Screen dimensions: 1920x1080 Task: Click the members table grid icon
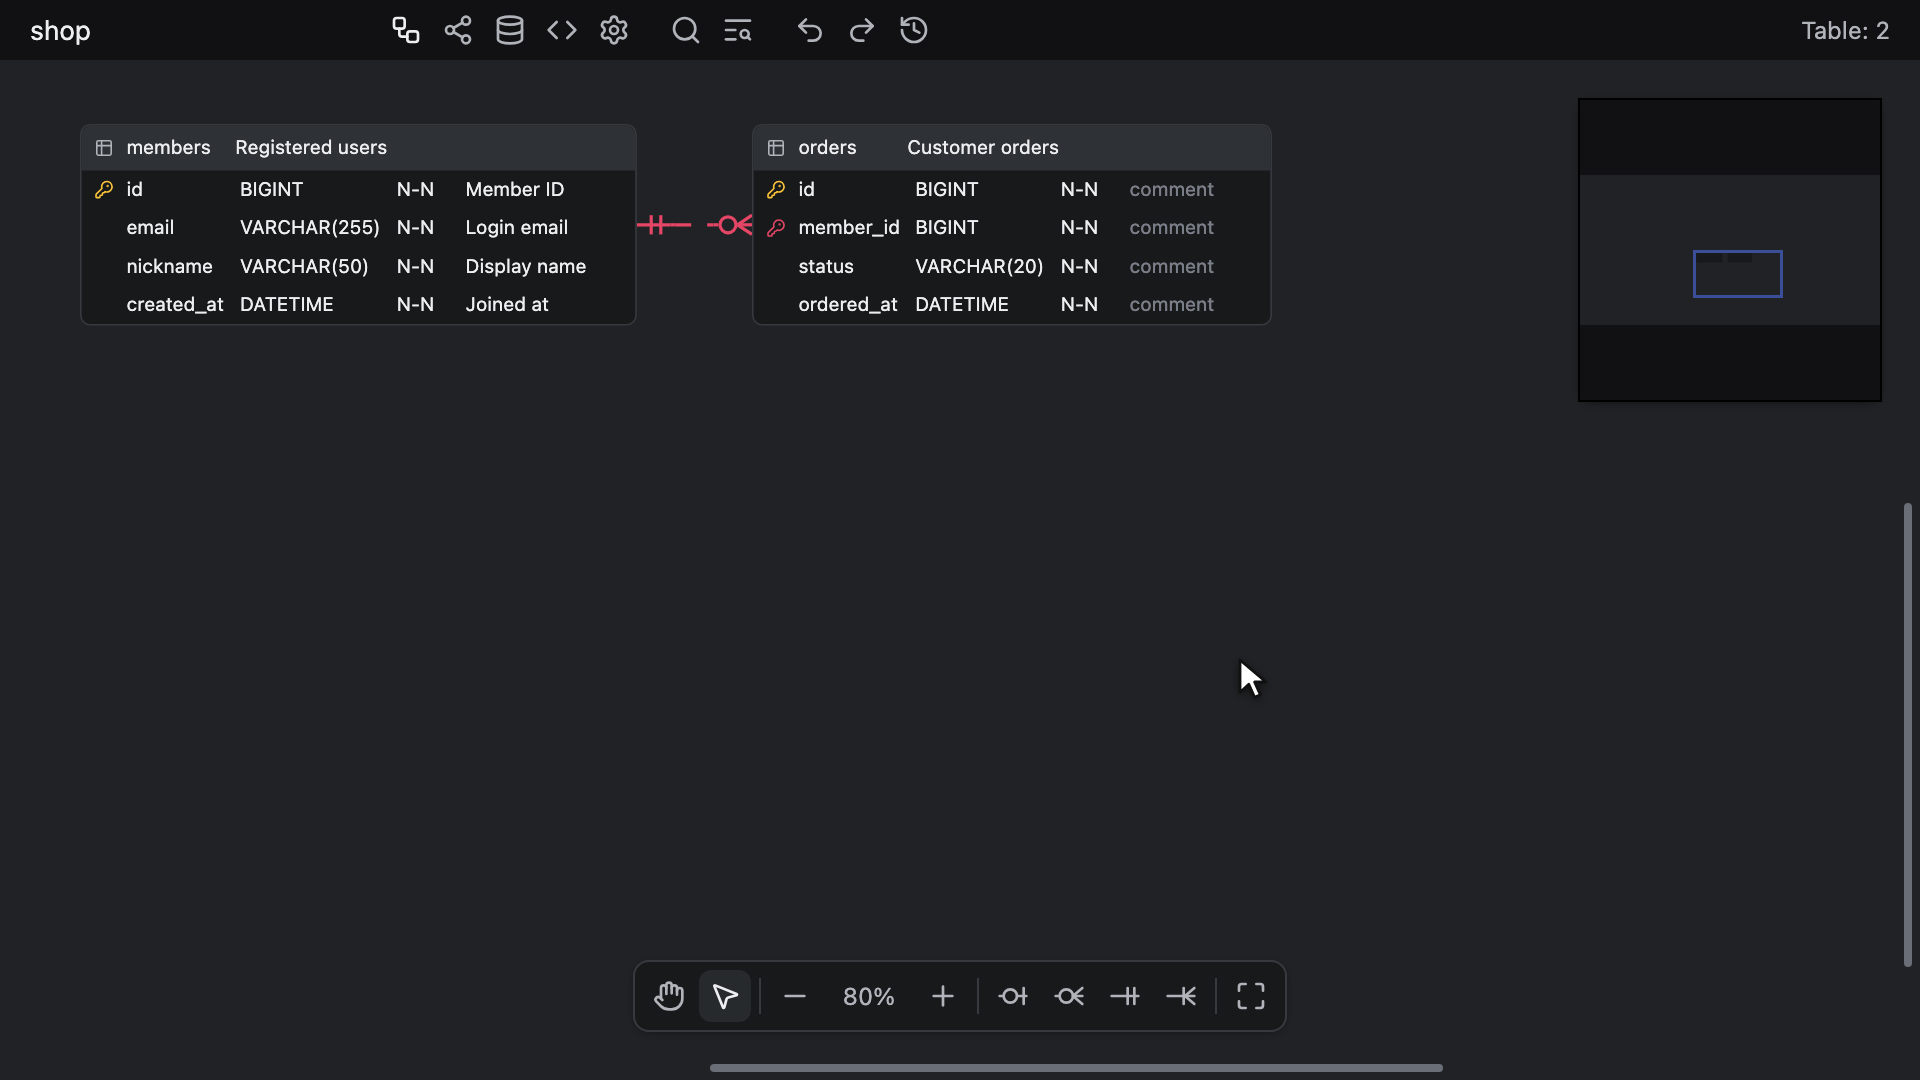tap(104, 148)
